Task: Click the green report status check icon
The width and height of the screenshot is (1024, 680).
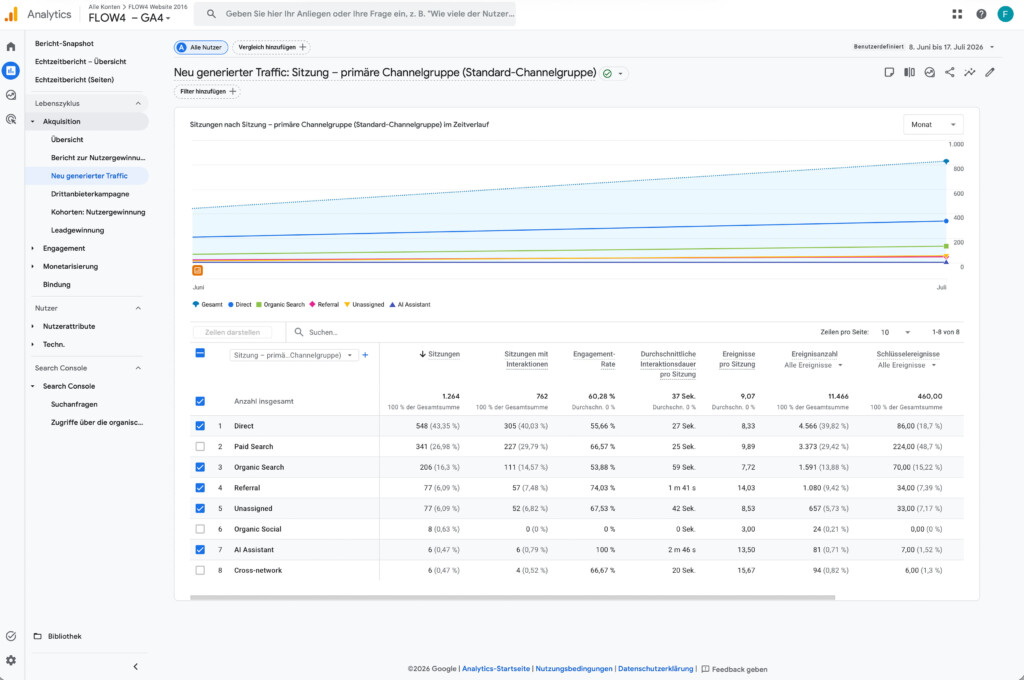Action: coord(607,74)
